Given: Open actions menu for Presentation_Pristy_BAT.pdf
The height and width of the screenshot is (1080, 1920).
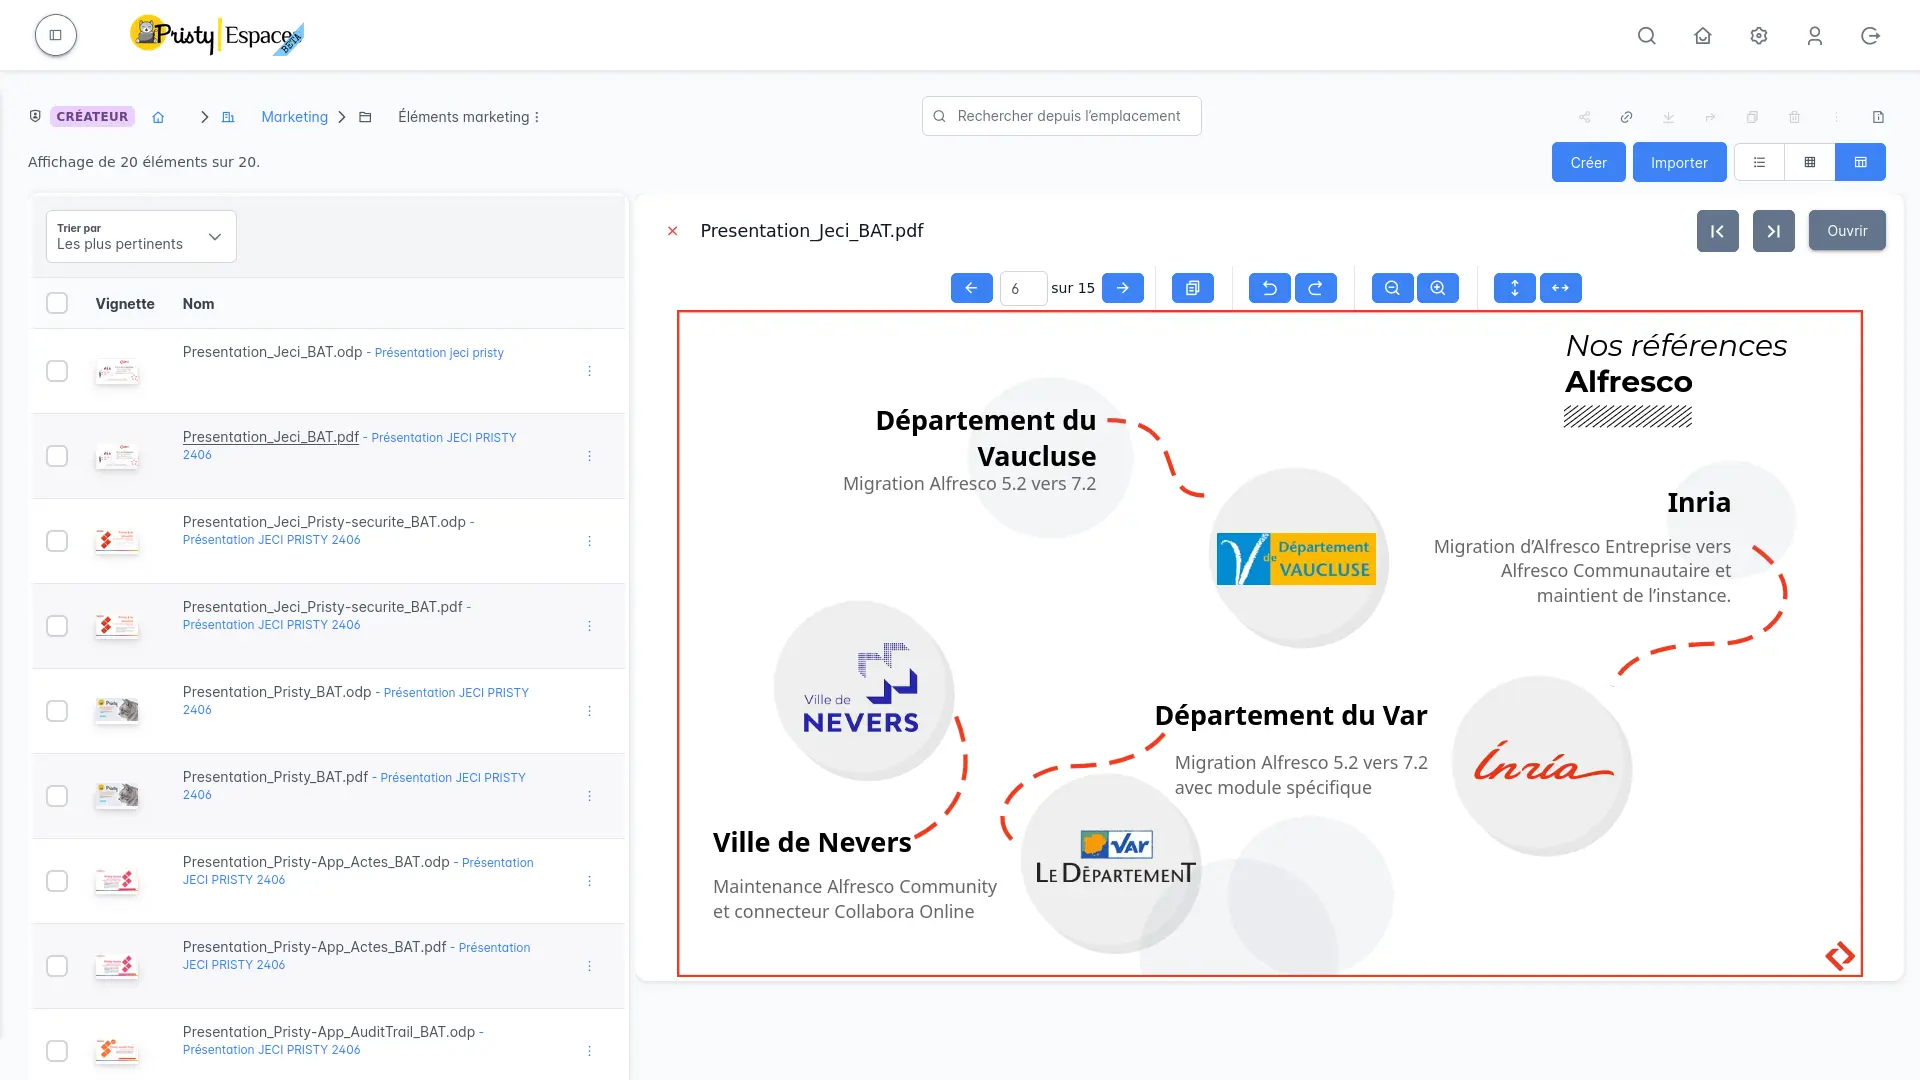Looking at the screenshot, I should tap(590, 796).
